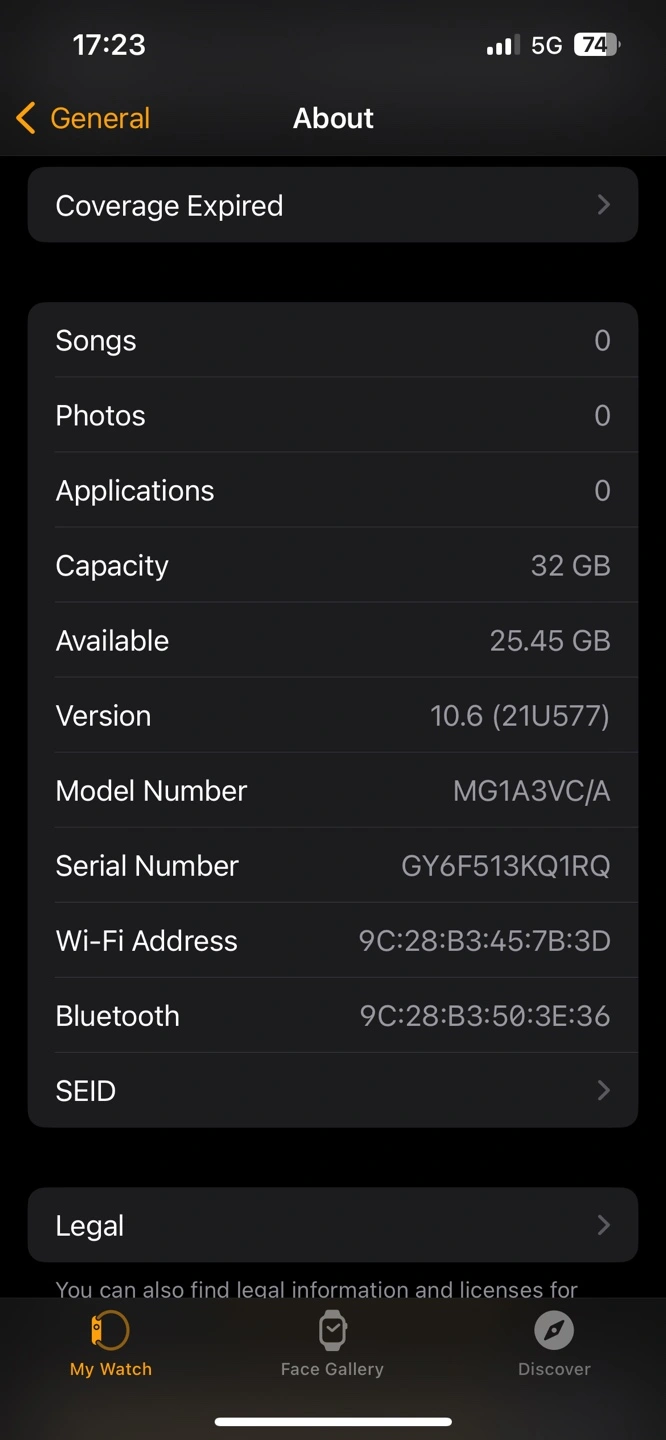
Task: Tap the My Watch icon
Action: click(x=110, y=1331)
